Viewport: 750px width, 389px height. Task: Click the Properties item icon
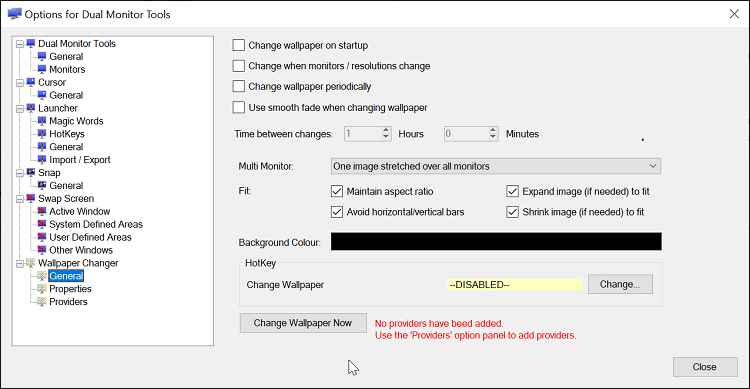42,289
